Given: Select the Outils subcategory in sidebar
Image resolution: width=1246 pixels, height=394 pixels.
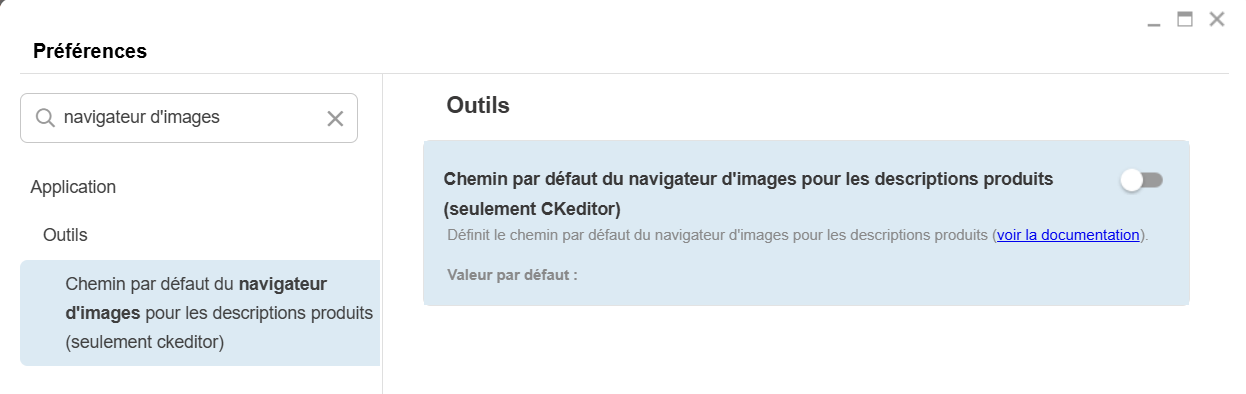Looking at the screenshot, I should coord(65,235).
